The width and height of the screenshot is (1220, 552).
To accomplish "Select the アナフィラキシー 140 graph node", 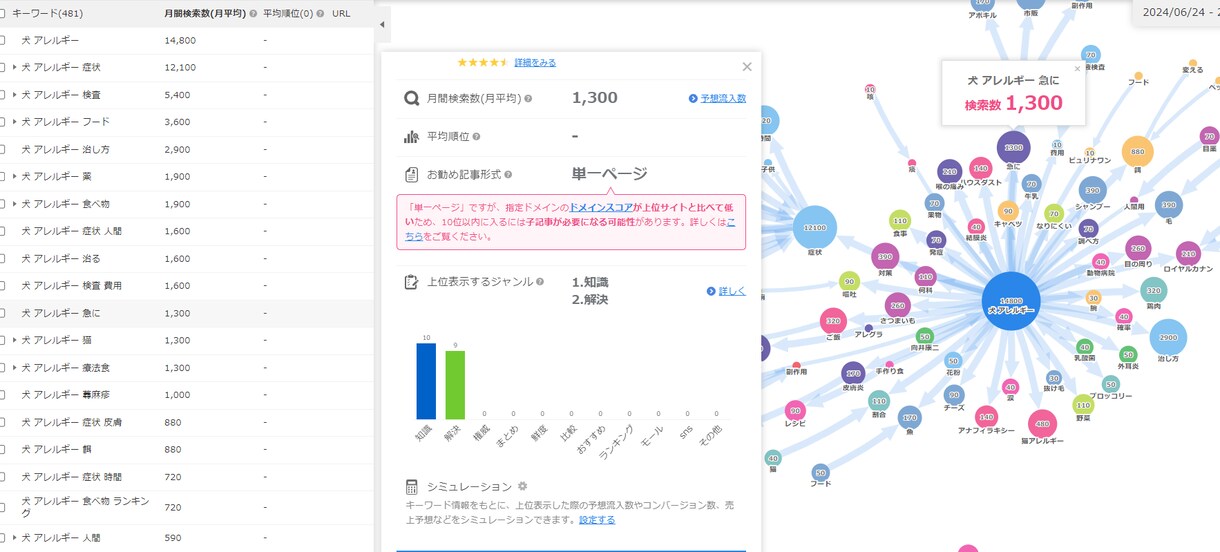I will pos(986,418).
